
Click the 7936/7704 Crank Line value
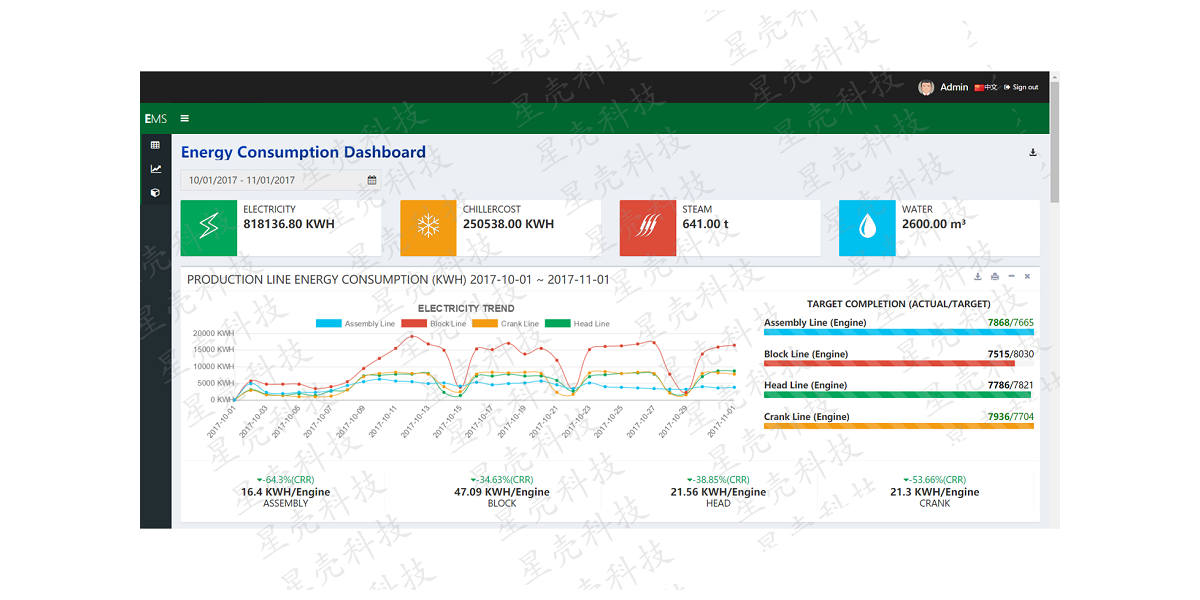point(1010,417)
